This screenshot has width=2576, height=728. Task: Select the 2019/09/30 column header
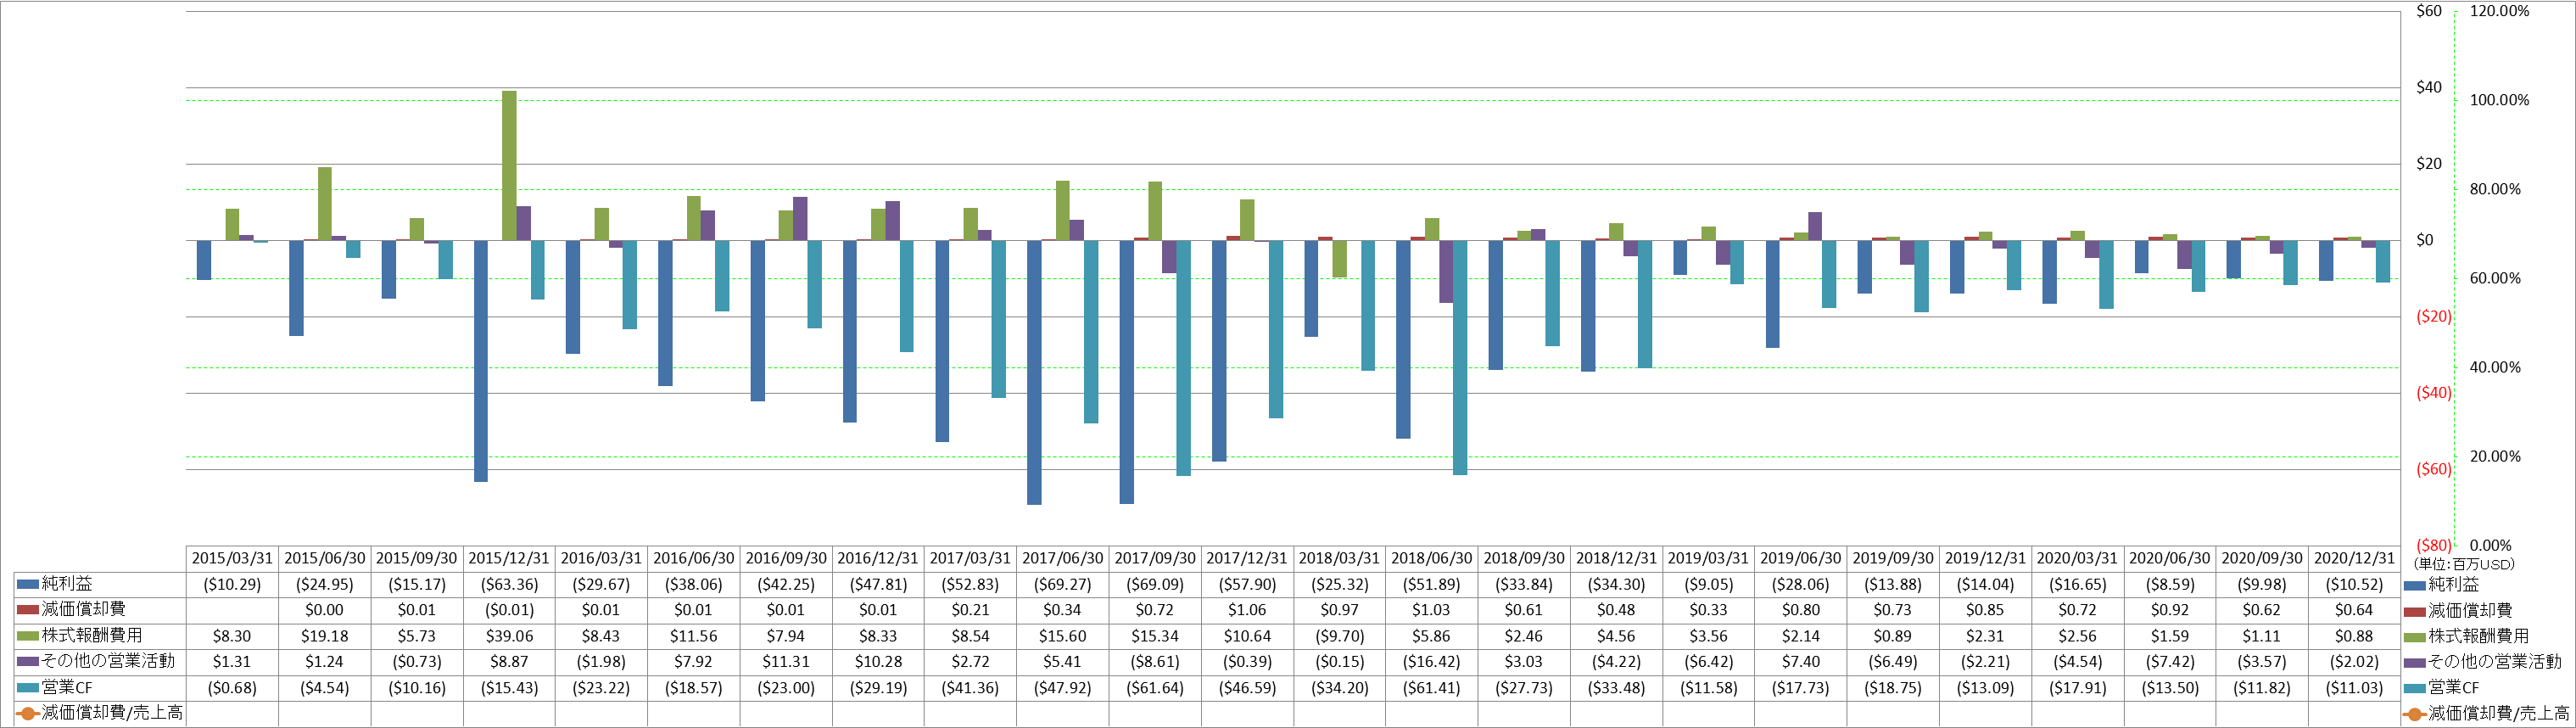(1893, 558)
